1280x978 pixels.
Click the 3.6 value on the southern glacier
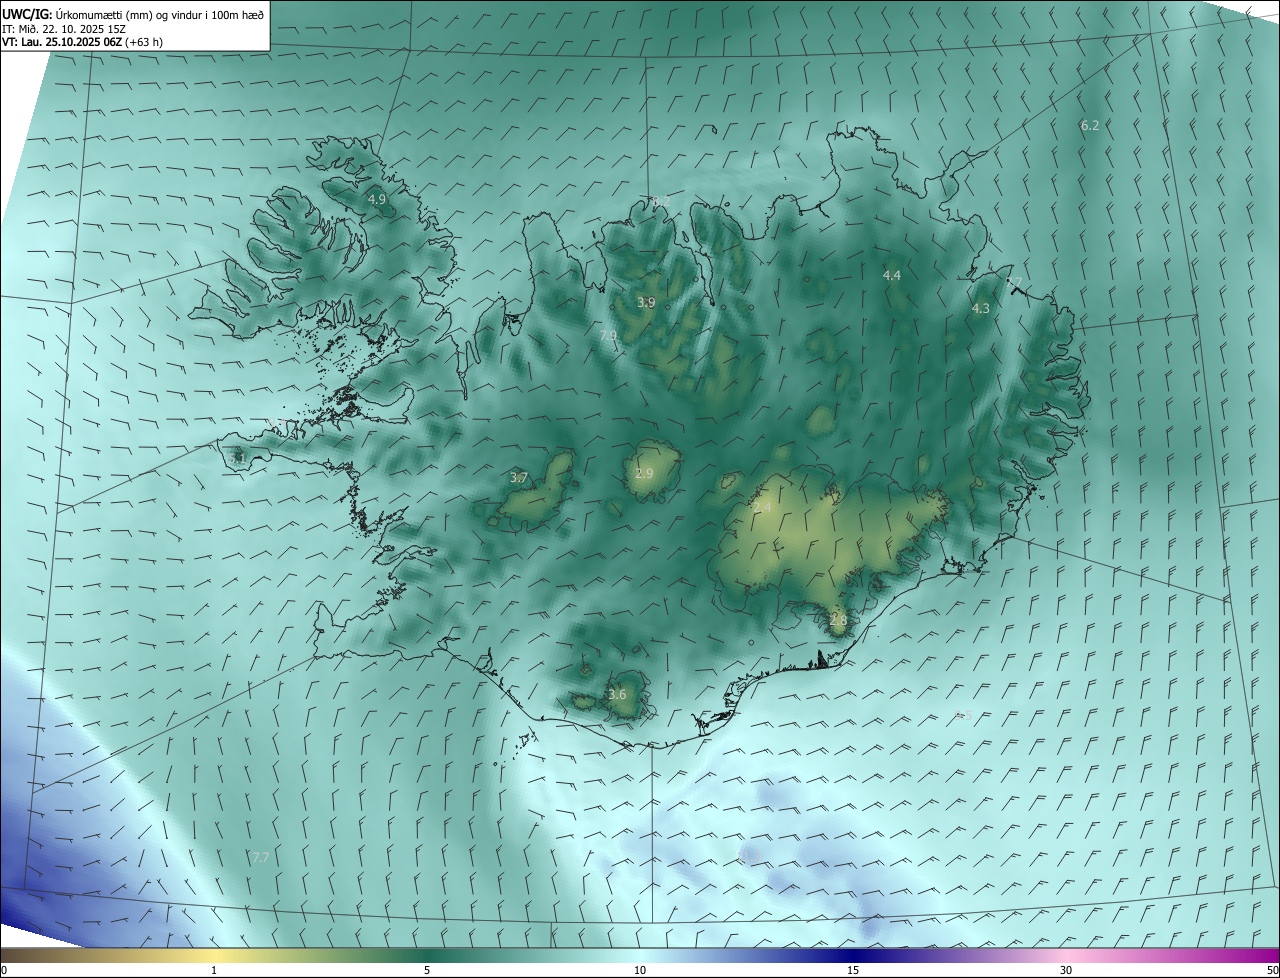(x=617, y=694)
